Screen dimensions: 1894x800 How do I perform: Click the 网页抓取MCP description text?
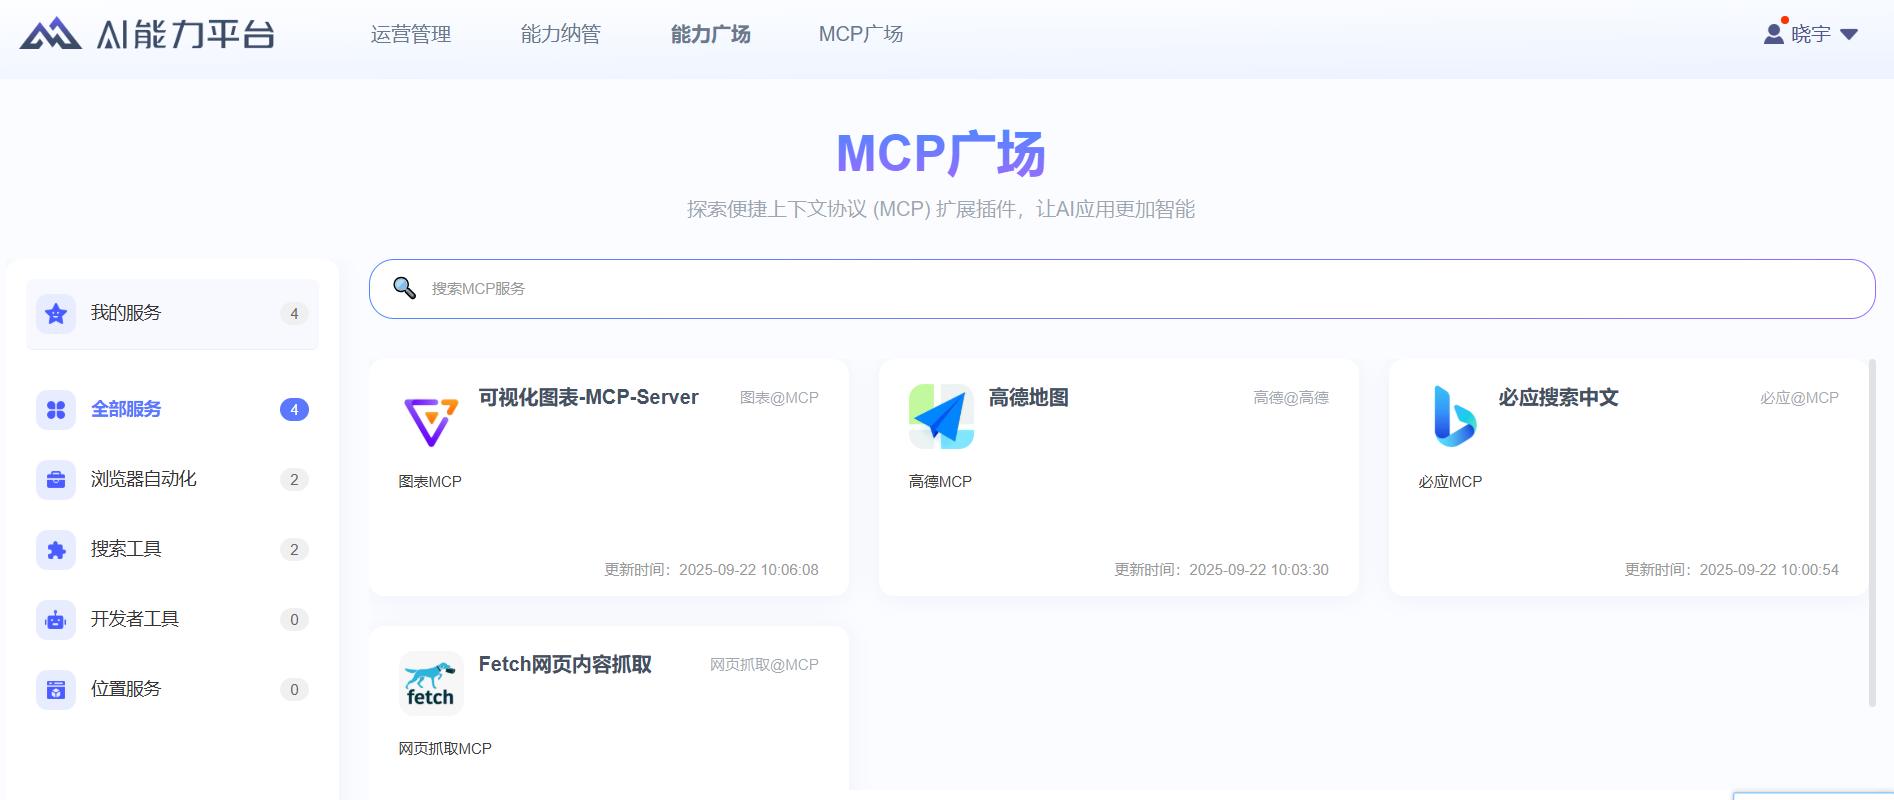445,749
